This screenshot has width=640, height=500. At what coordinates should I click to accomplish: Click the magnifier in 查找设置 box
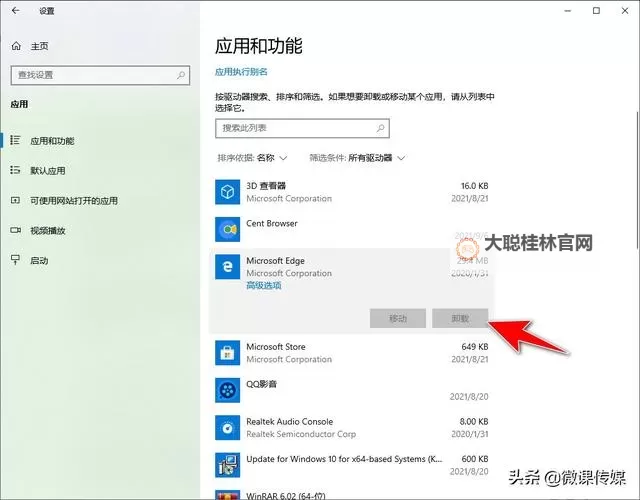pos(181,75)
